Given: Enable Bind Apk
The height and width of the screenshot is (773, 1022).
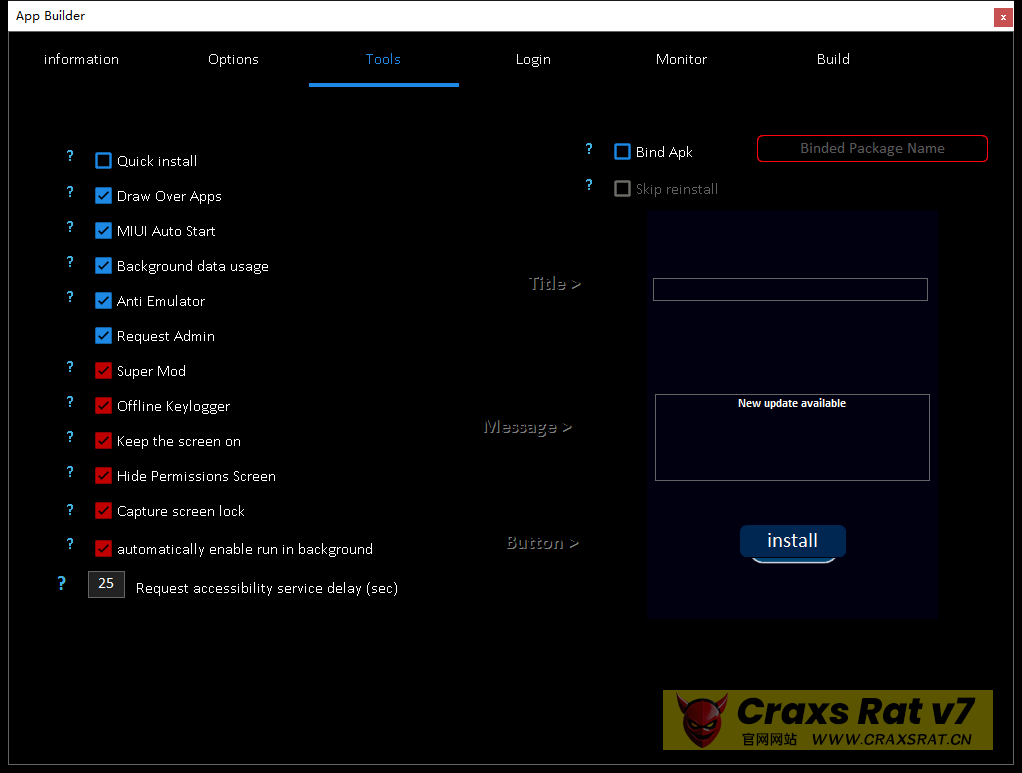Looking at the screenshot, I should click(x=622, y=152).
